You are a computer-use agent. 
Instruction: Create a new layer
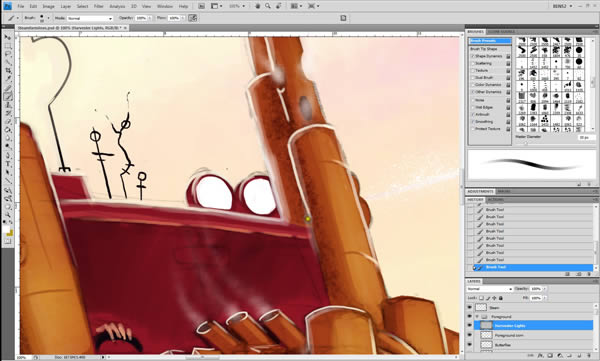(x=579, y=356)
